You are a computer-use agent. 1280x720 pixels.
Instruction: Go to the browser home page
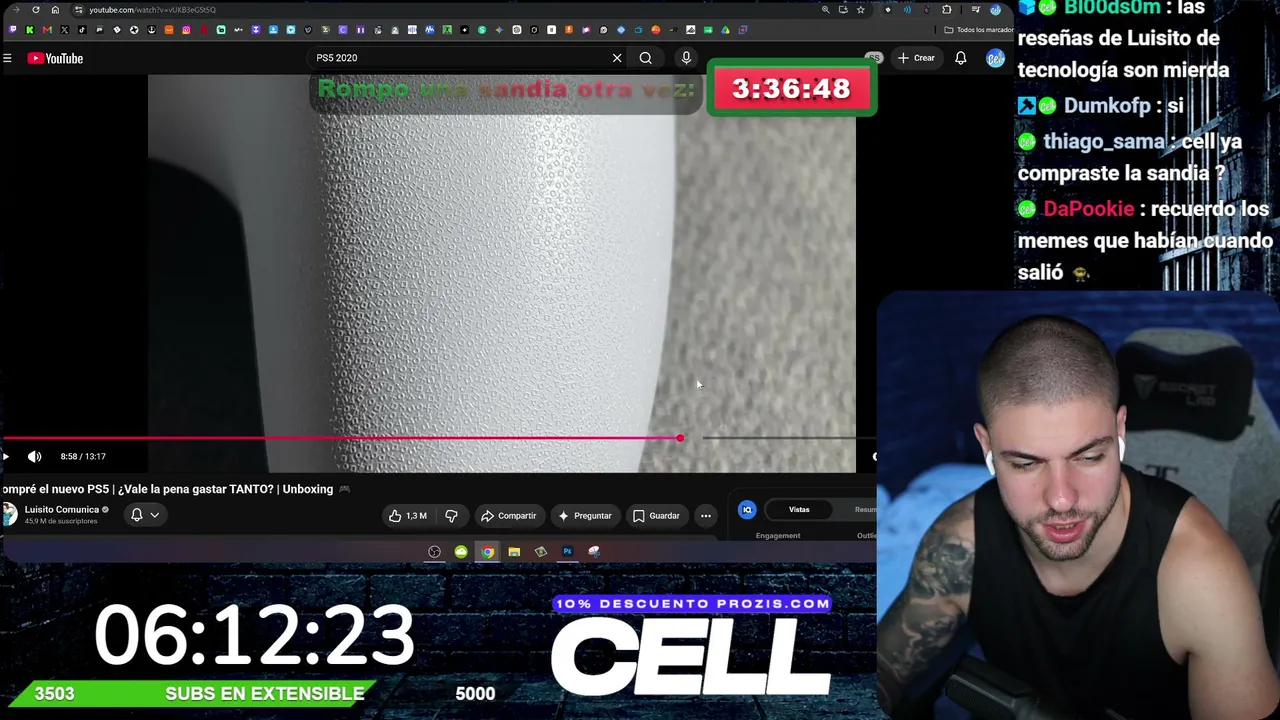55,10
